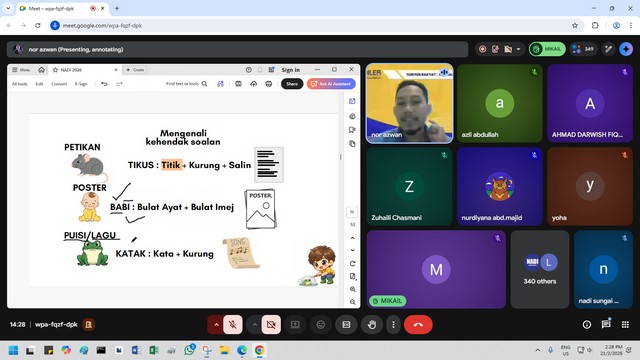Click the nor azwan video thumbnail
The height and width of the screenshot is (360, 640).
point(409,103)
